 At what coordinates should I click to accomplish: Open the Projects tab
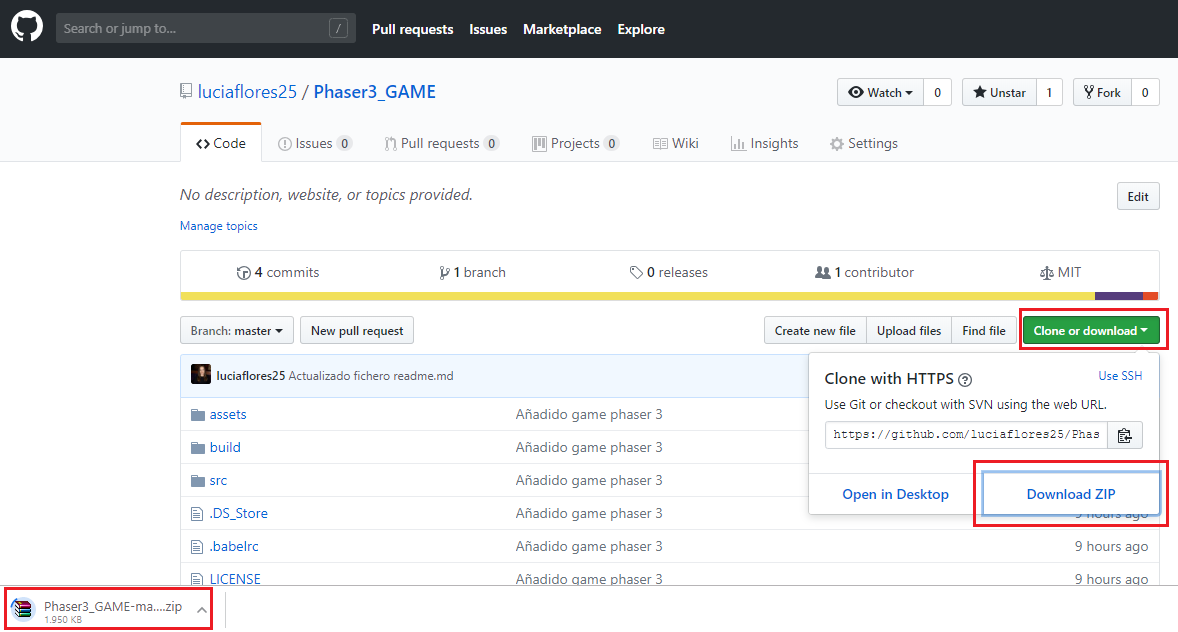(575, 144)
